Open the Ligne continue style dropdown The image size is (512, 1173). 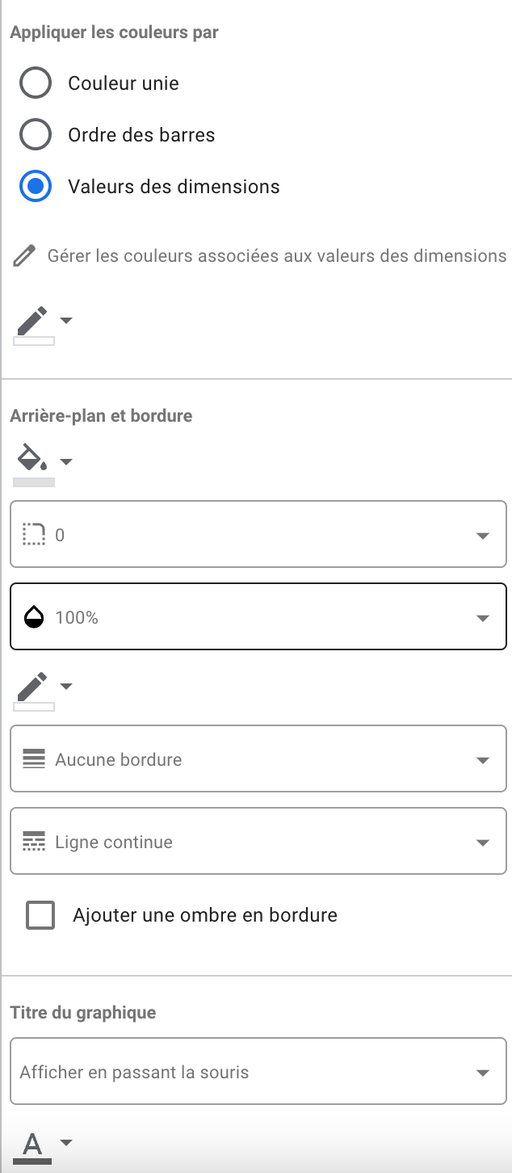(258, 841)
